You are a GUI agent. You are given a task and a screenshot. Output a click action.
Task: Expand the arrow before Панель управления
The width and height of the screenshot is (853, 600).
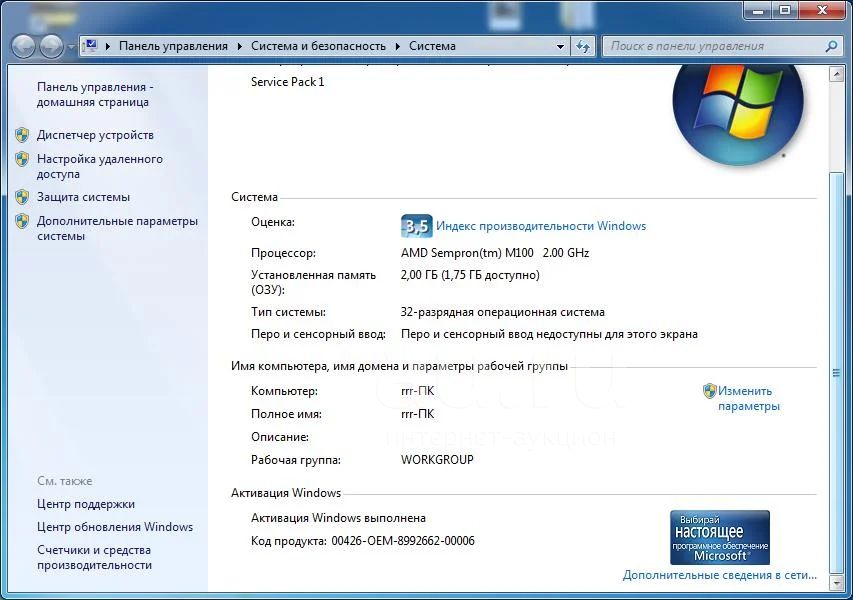108,46
